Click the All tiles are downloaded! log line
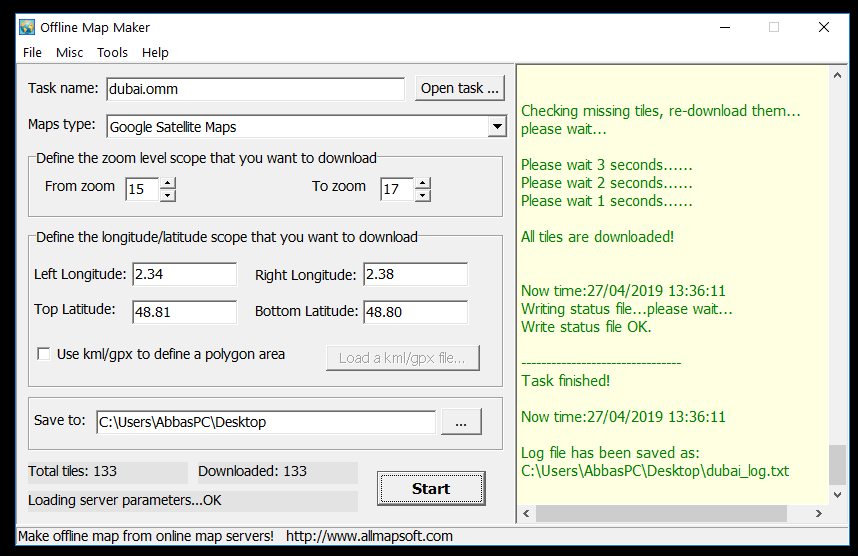858x556 pixels. (598, 237)
